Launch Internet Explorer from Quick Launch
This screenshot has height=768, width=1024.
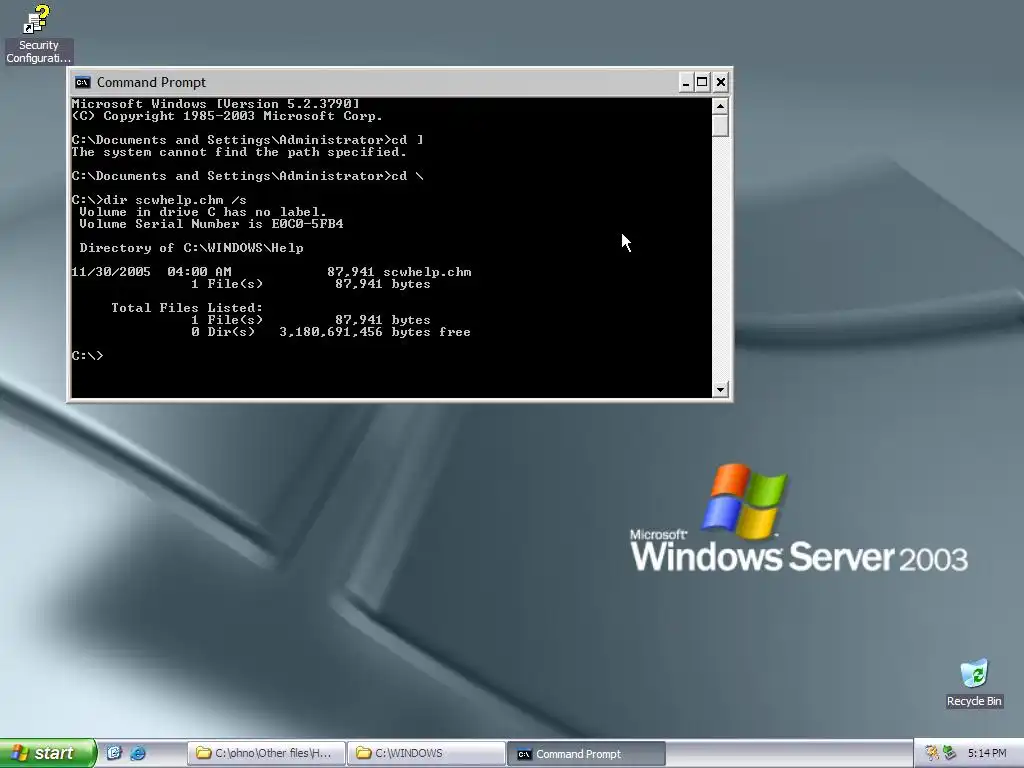click(138, 753)
